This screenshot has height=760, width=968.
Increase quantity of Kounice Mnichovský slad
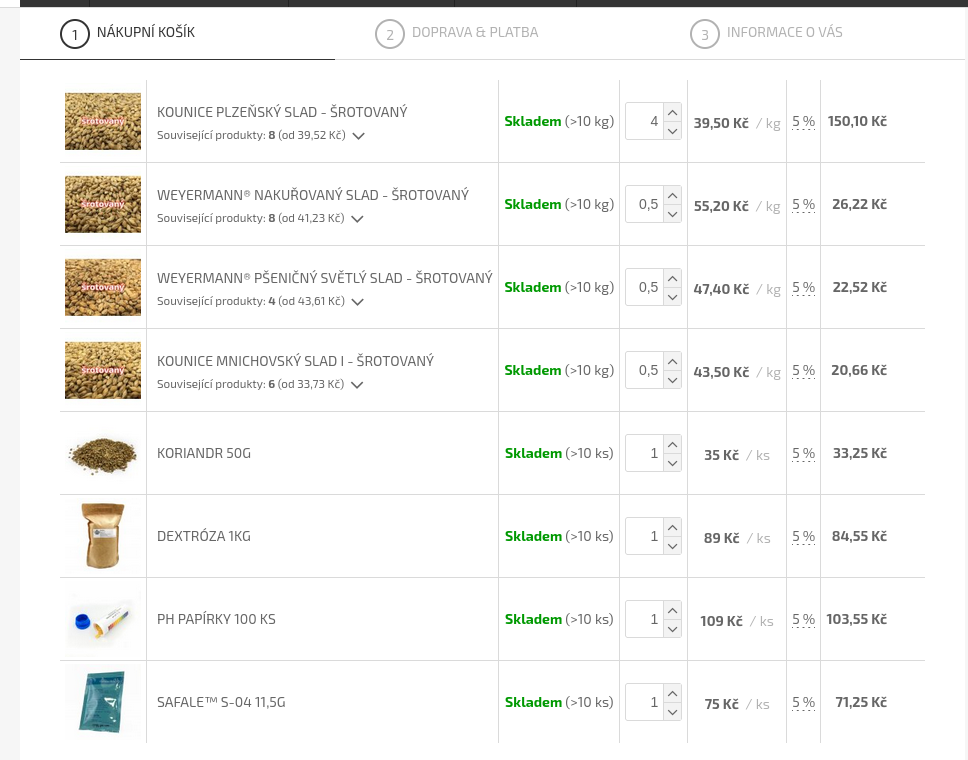click(672, 361)
